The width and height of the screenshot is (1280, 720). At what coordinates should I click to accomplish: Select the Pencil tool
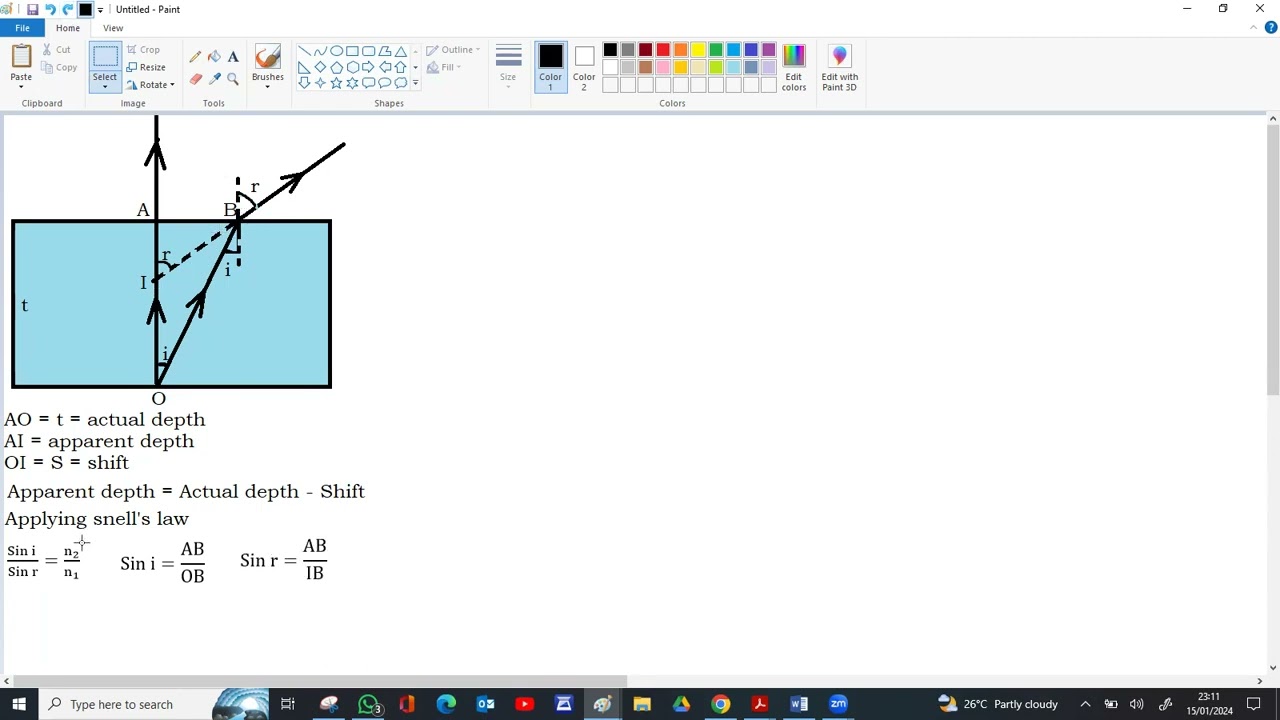195,57
